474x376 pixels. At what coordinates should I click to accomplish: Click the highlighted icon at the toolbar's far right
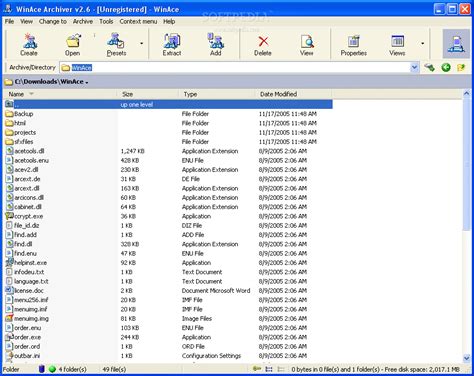[x=456, y=44]
